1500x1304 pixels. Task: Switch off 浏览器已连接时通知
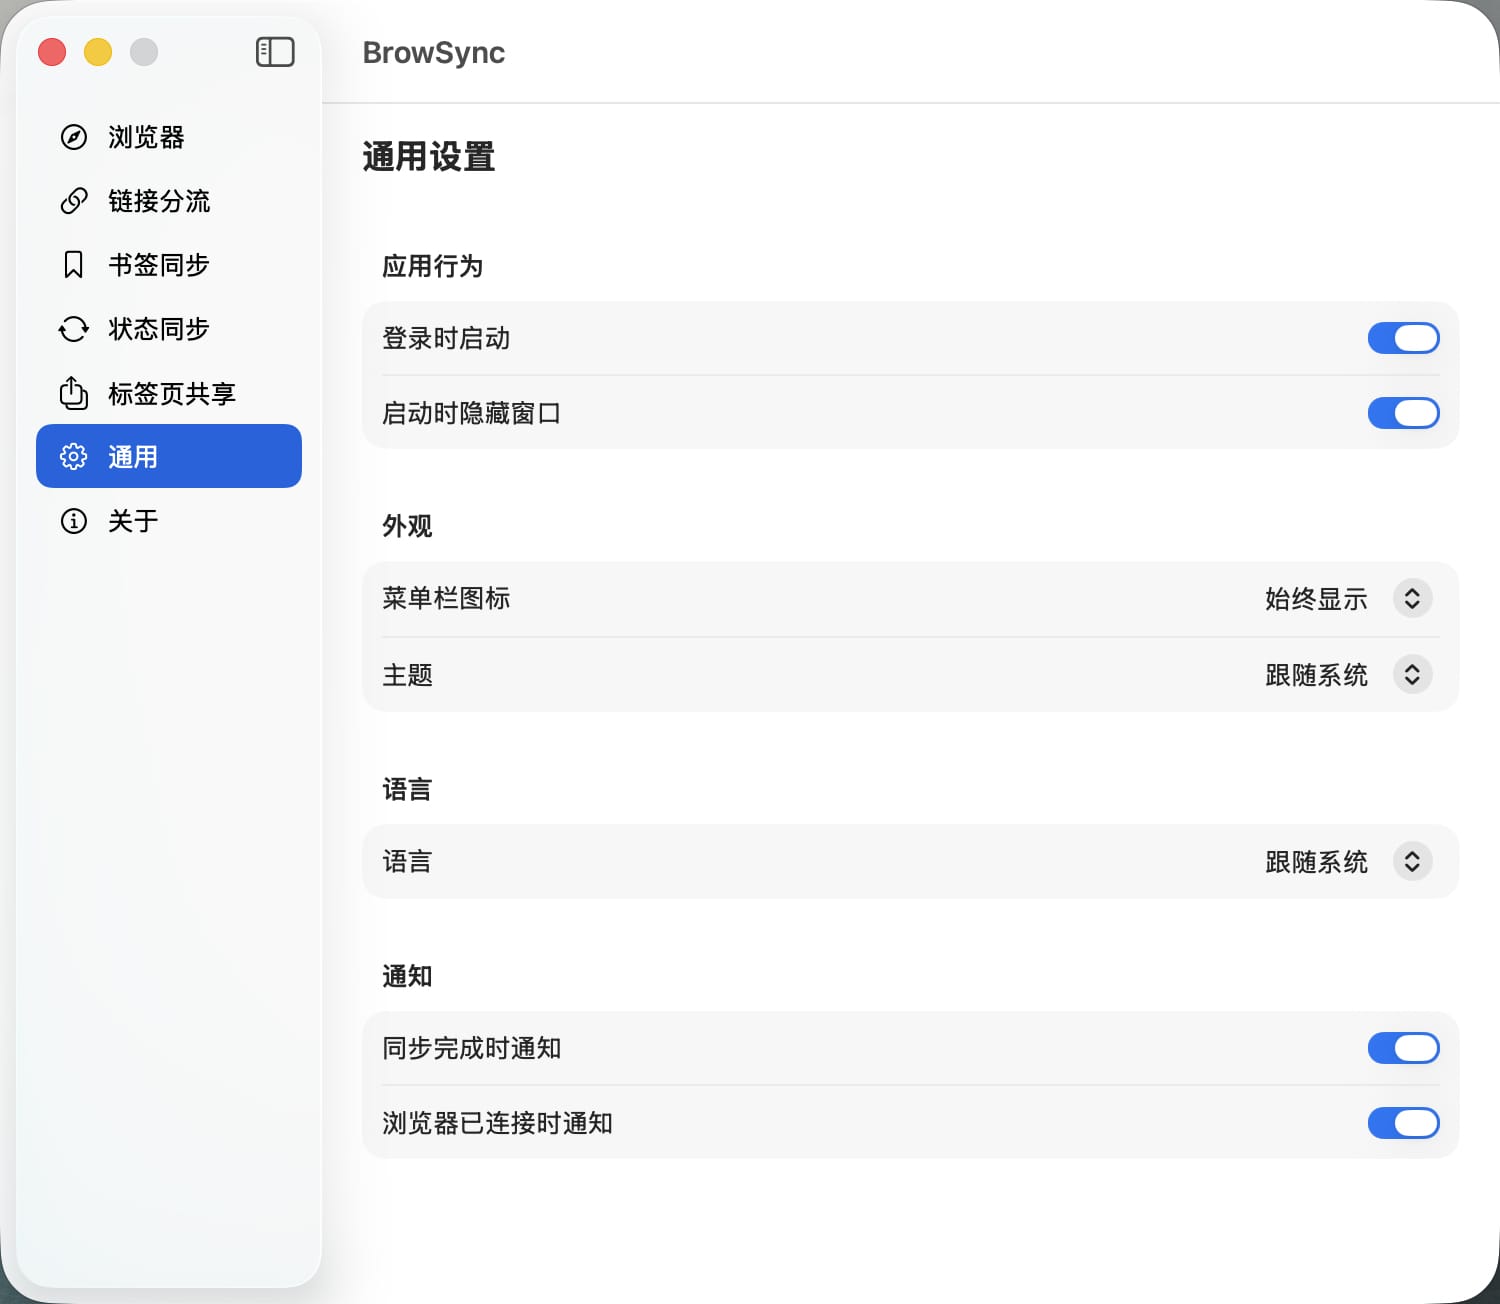pyautogui.click(x=1403, y=1123)
